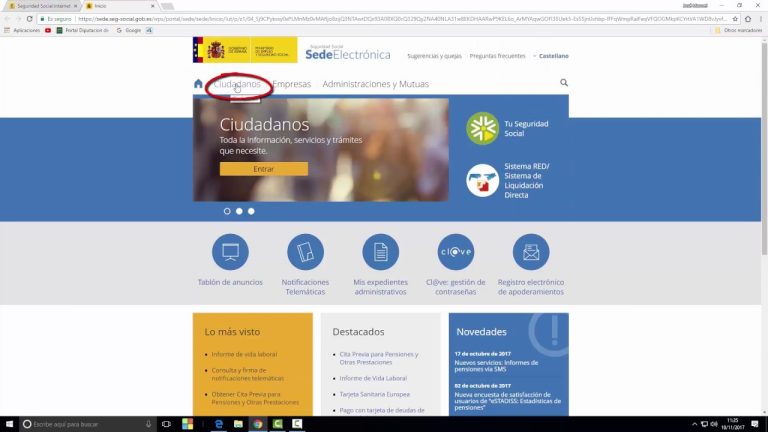The height and width of the screenshot is (432, 768).
Task: Open Registro electrónico de apoderamientos icon
Action: coord(531,252)
